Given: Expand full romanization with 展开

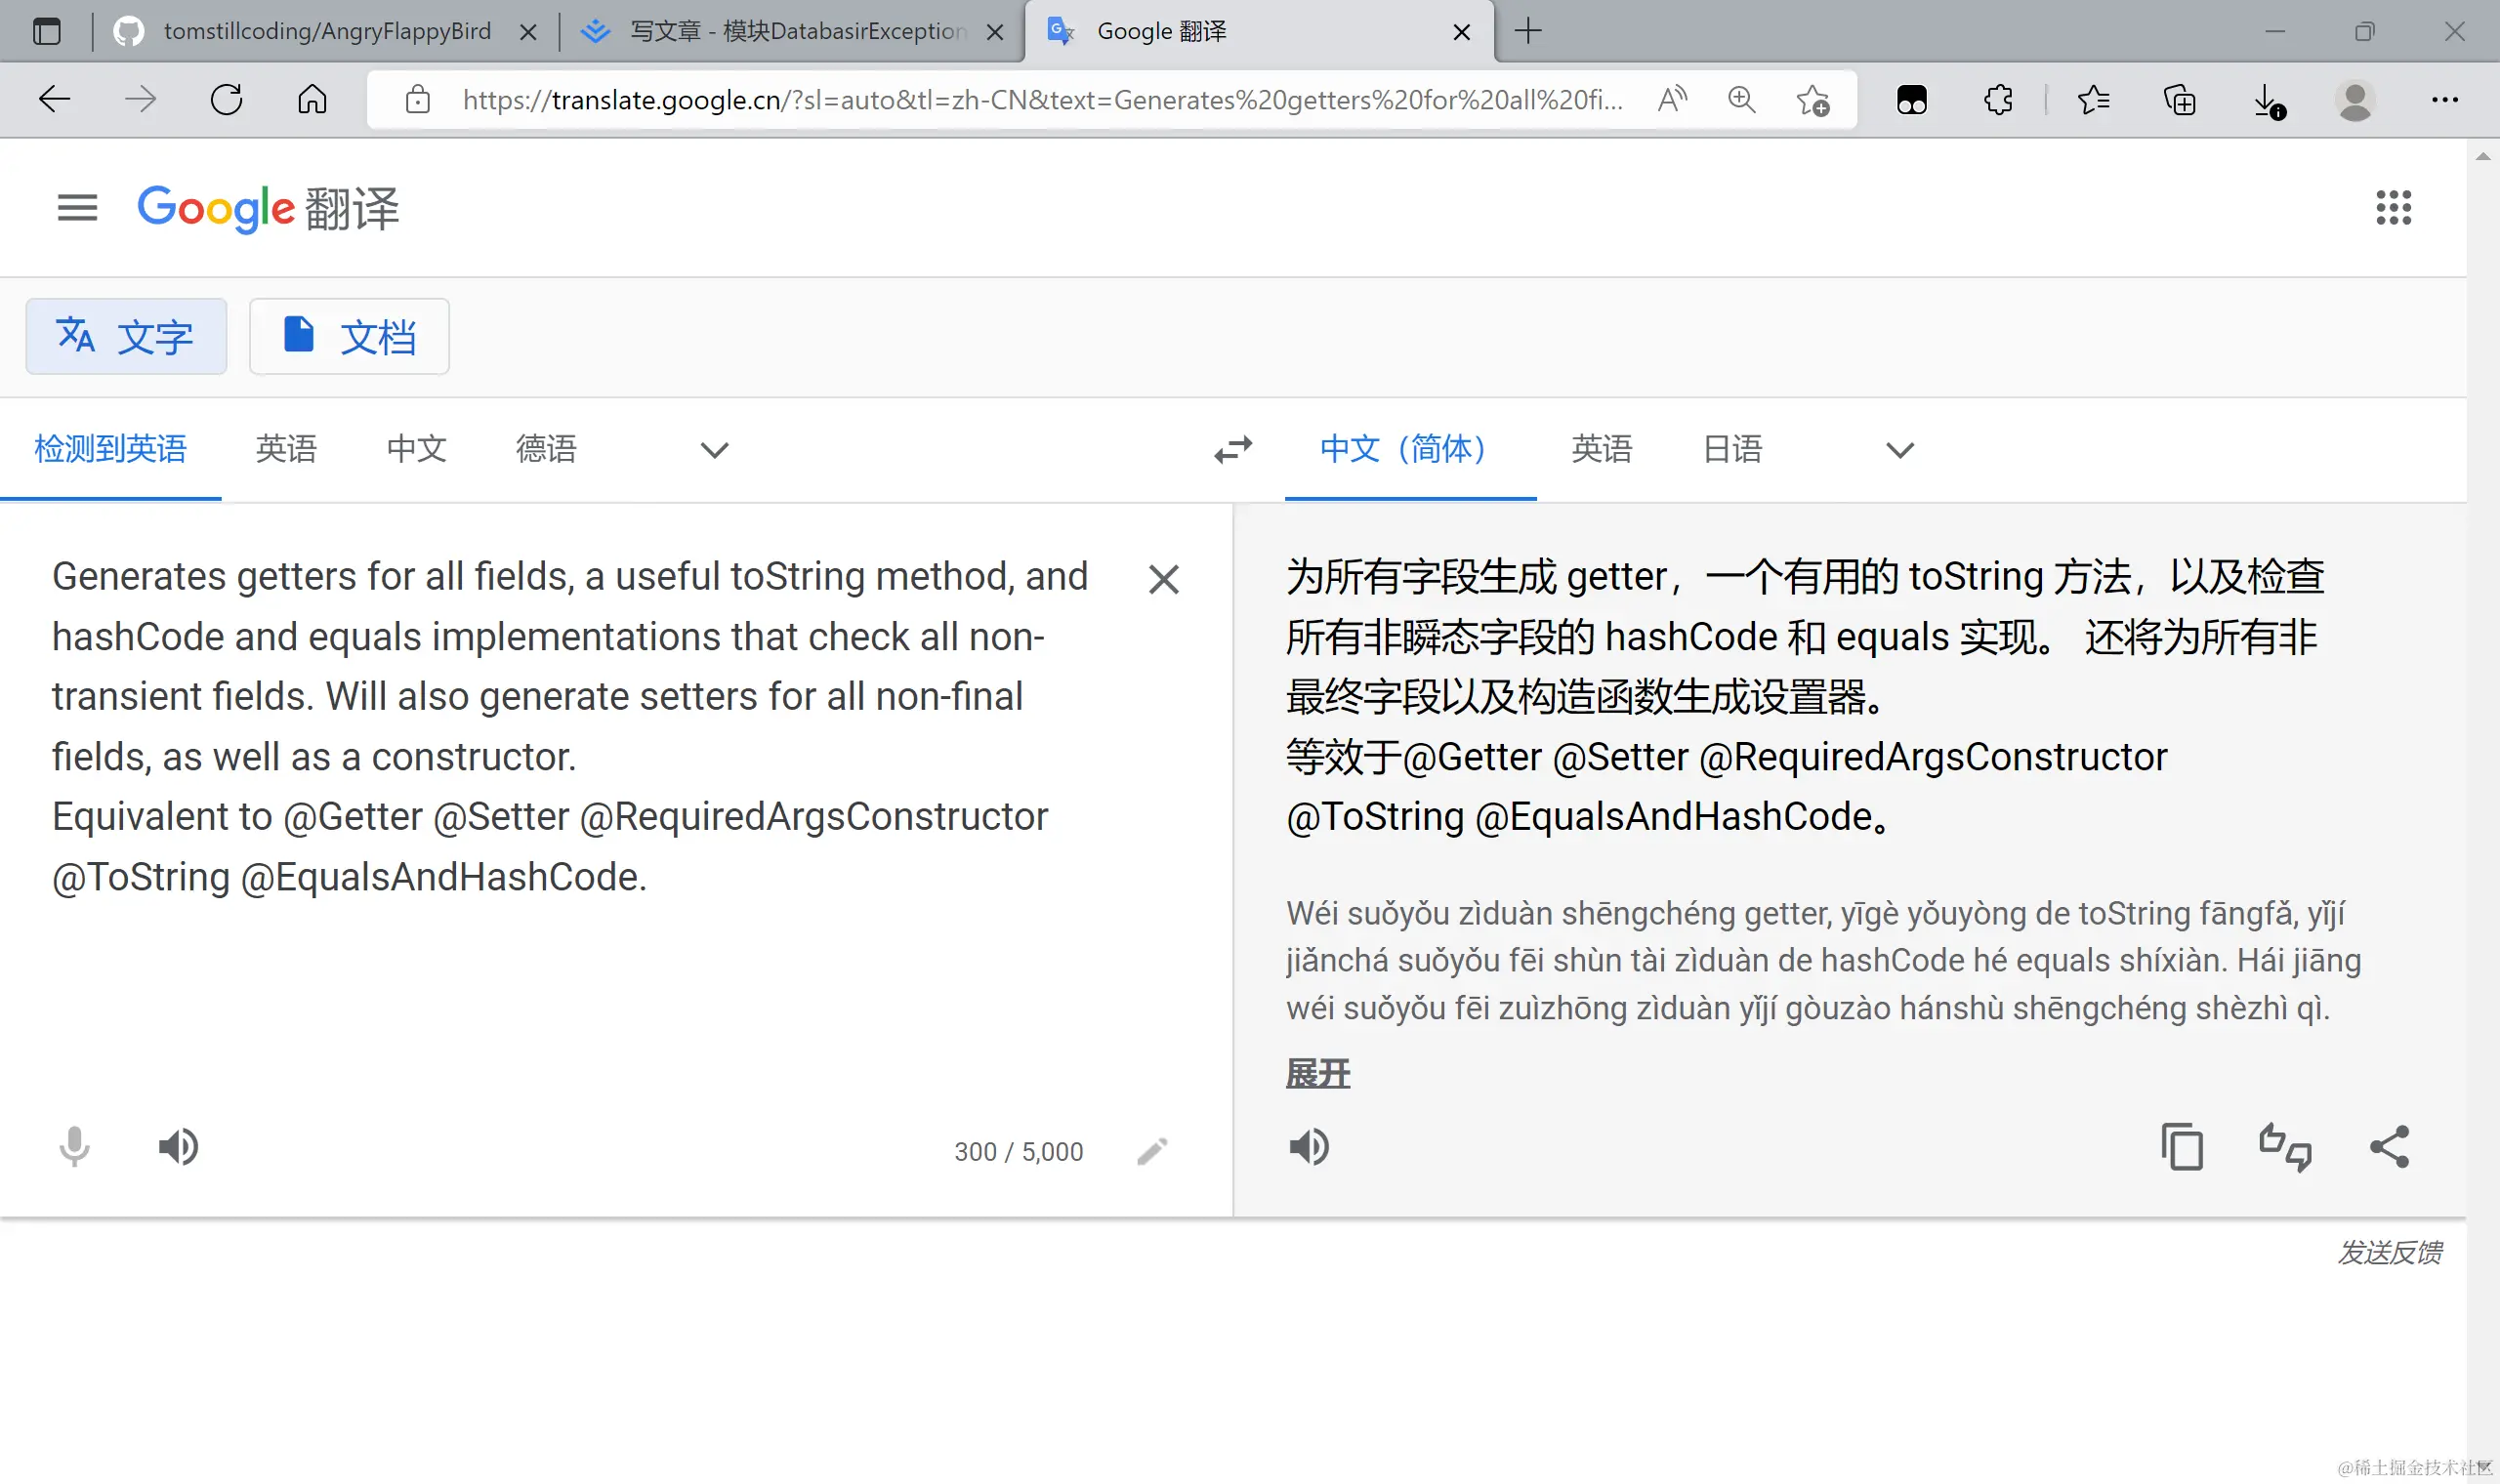Looking at the screenshot, I should 1317,1074.
